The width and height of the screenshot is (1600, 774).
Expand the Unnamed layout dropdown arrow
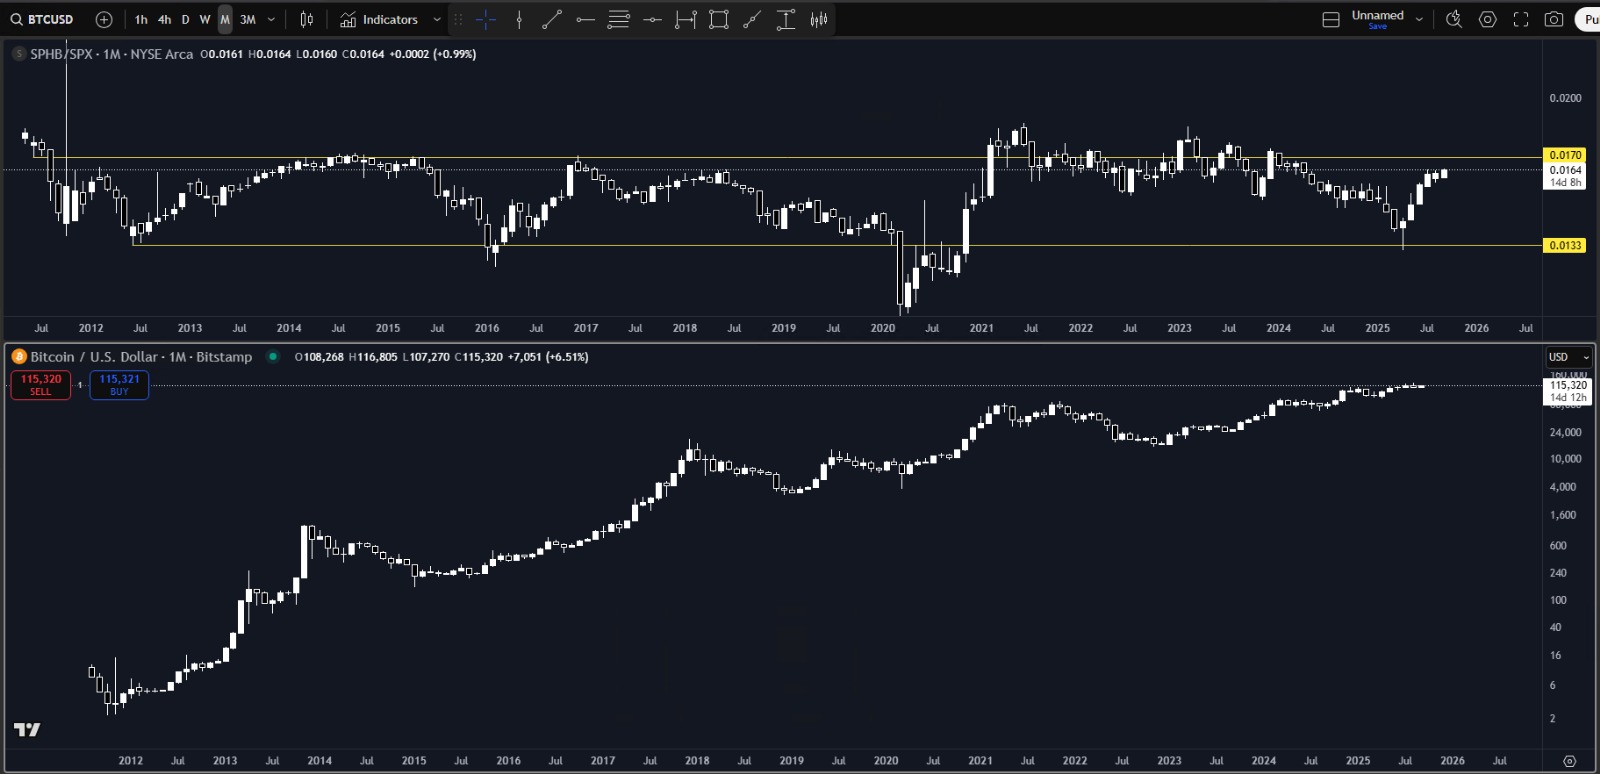[1419, 19]
